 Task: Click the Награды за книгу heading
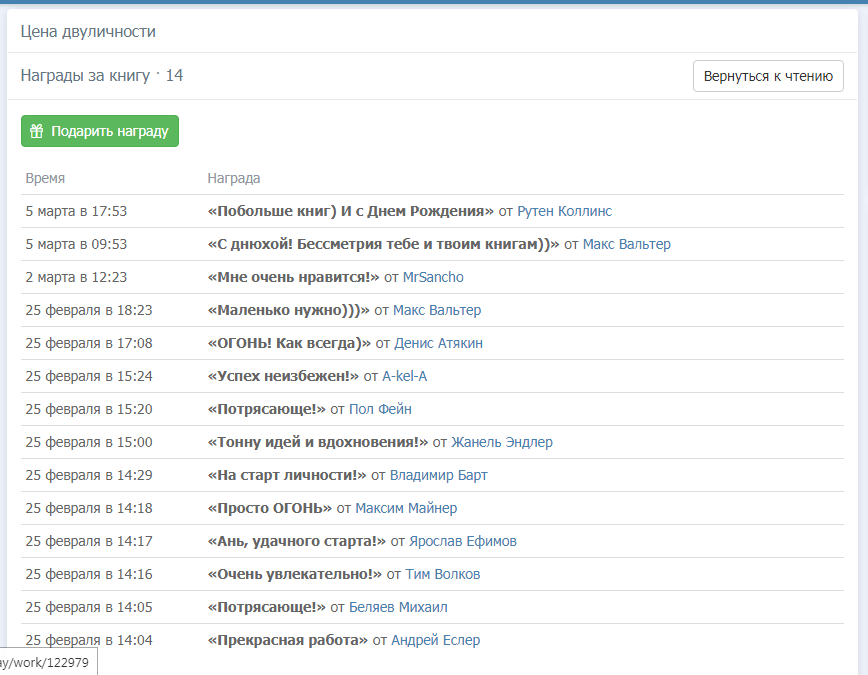click(85, 76)
